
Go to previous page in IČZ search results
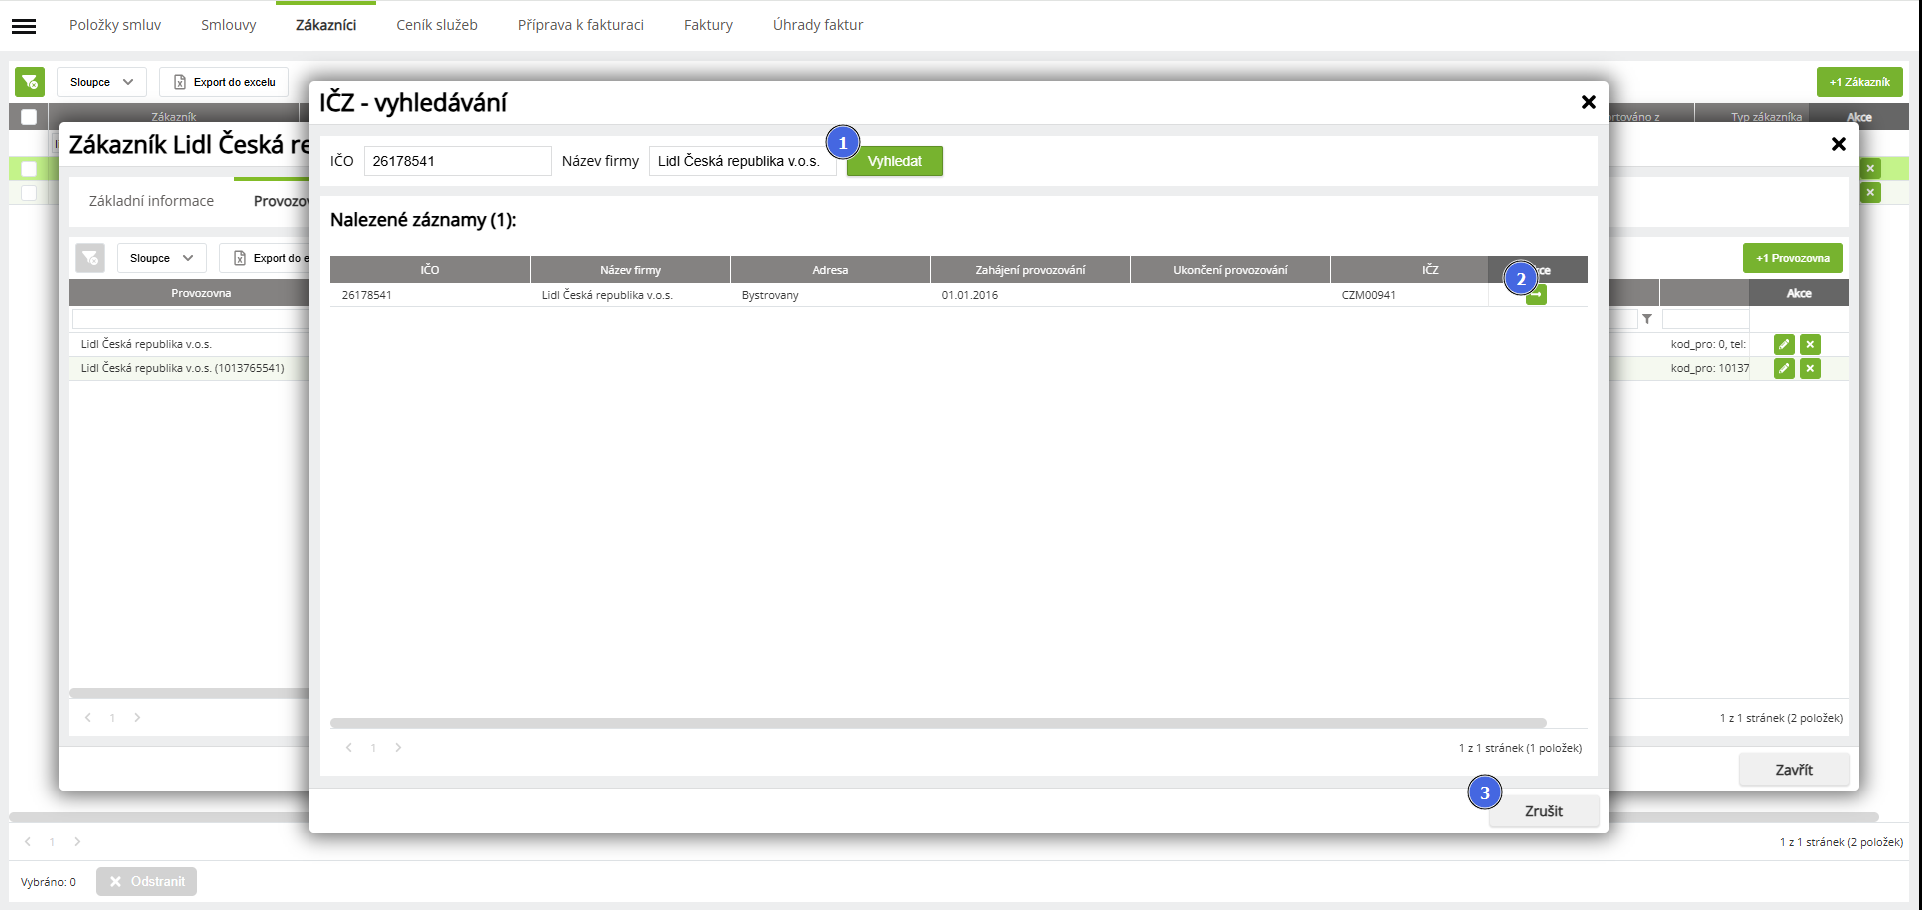[348, 747]
